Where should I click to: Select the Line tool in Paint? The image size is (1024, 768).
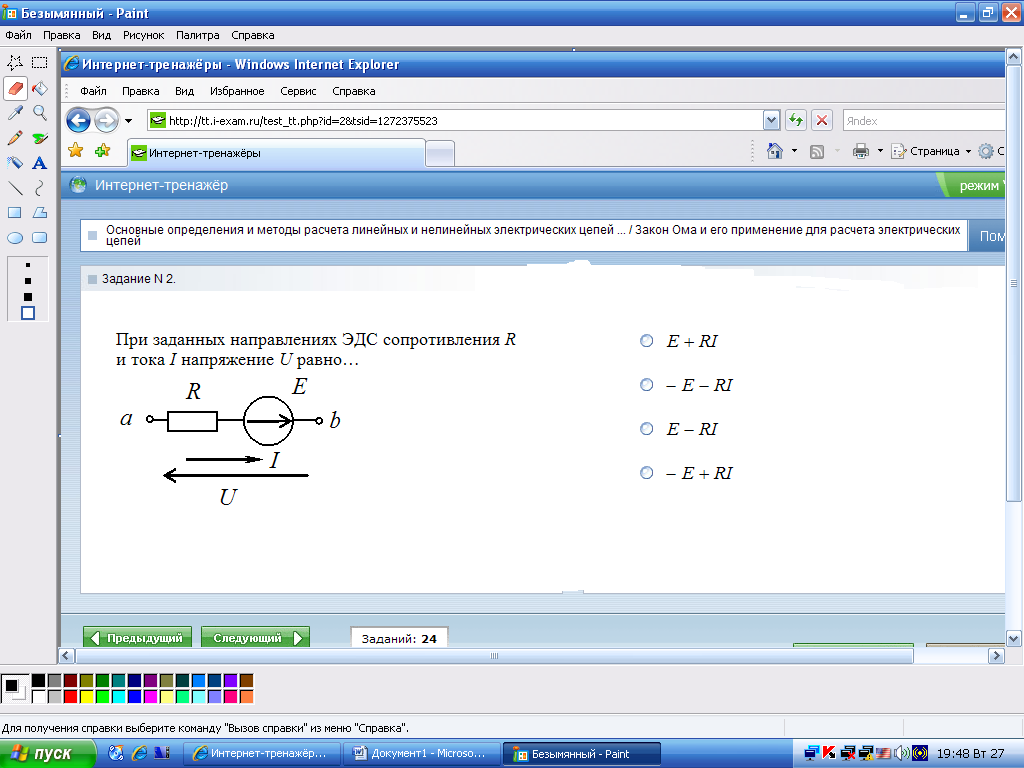click(x=15, y=188)
